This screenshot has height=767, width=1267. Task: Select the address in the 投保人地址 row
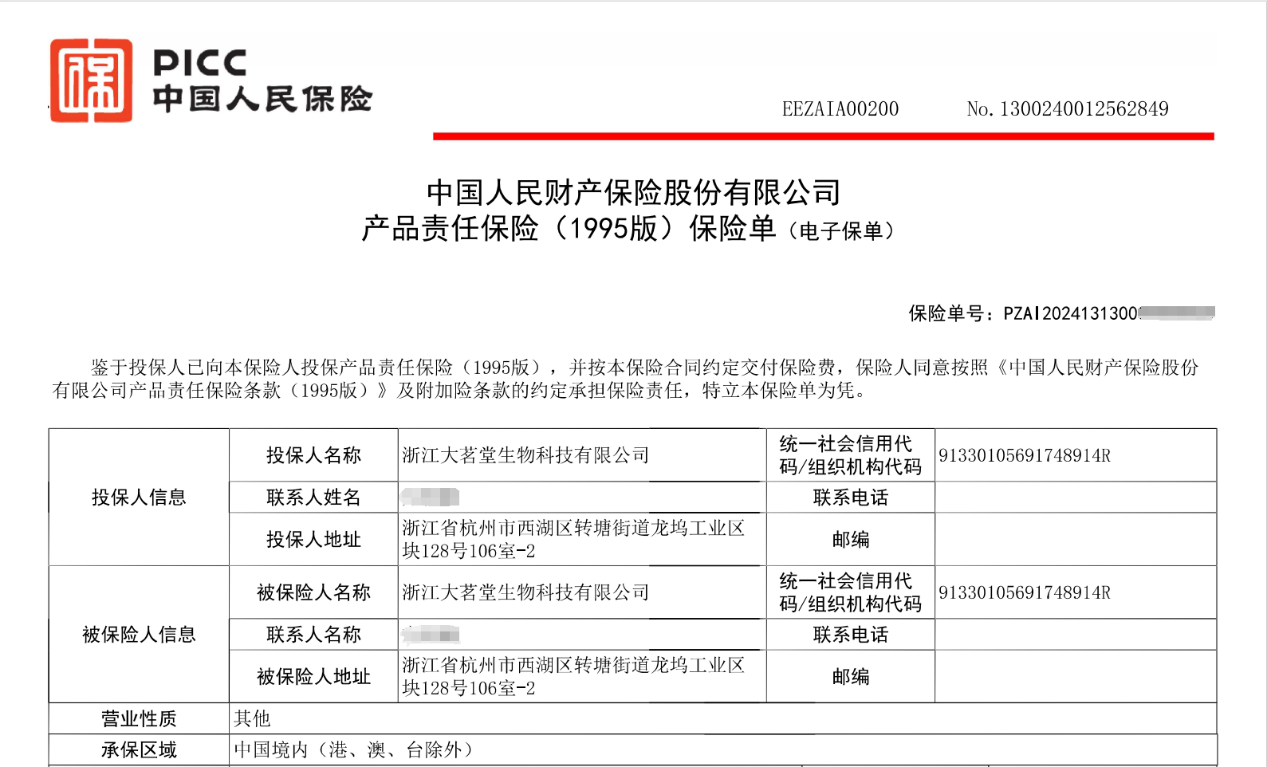pos(573,539)
